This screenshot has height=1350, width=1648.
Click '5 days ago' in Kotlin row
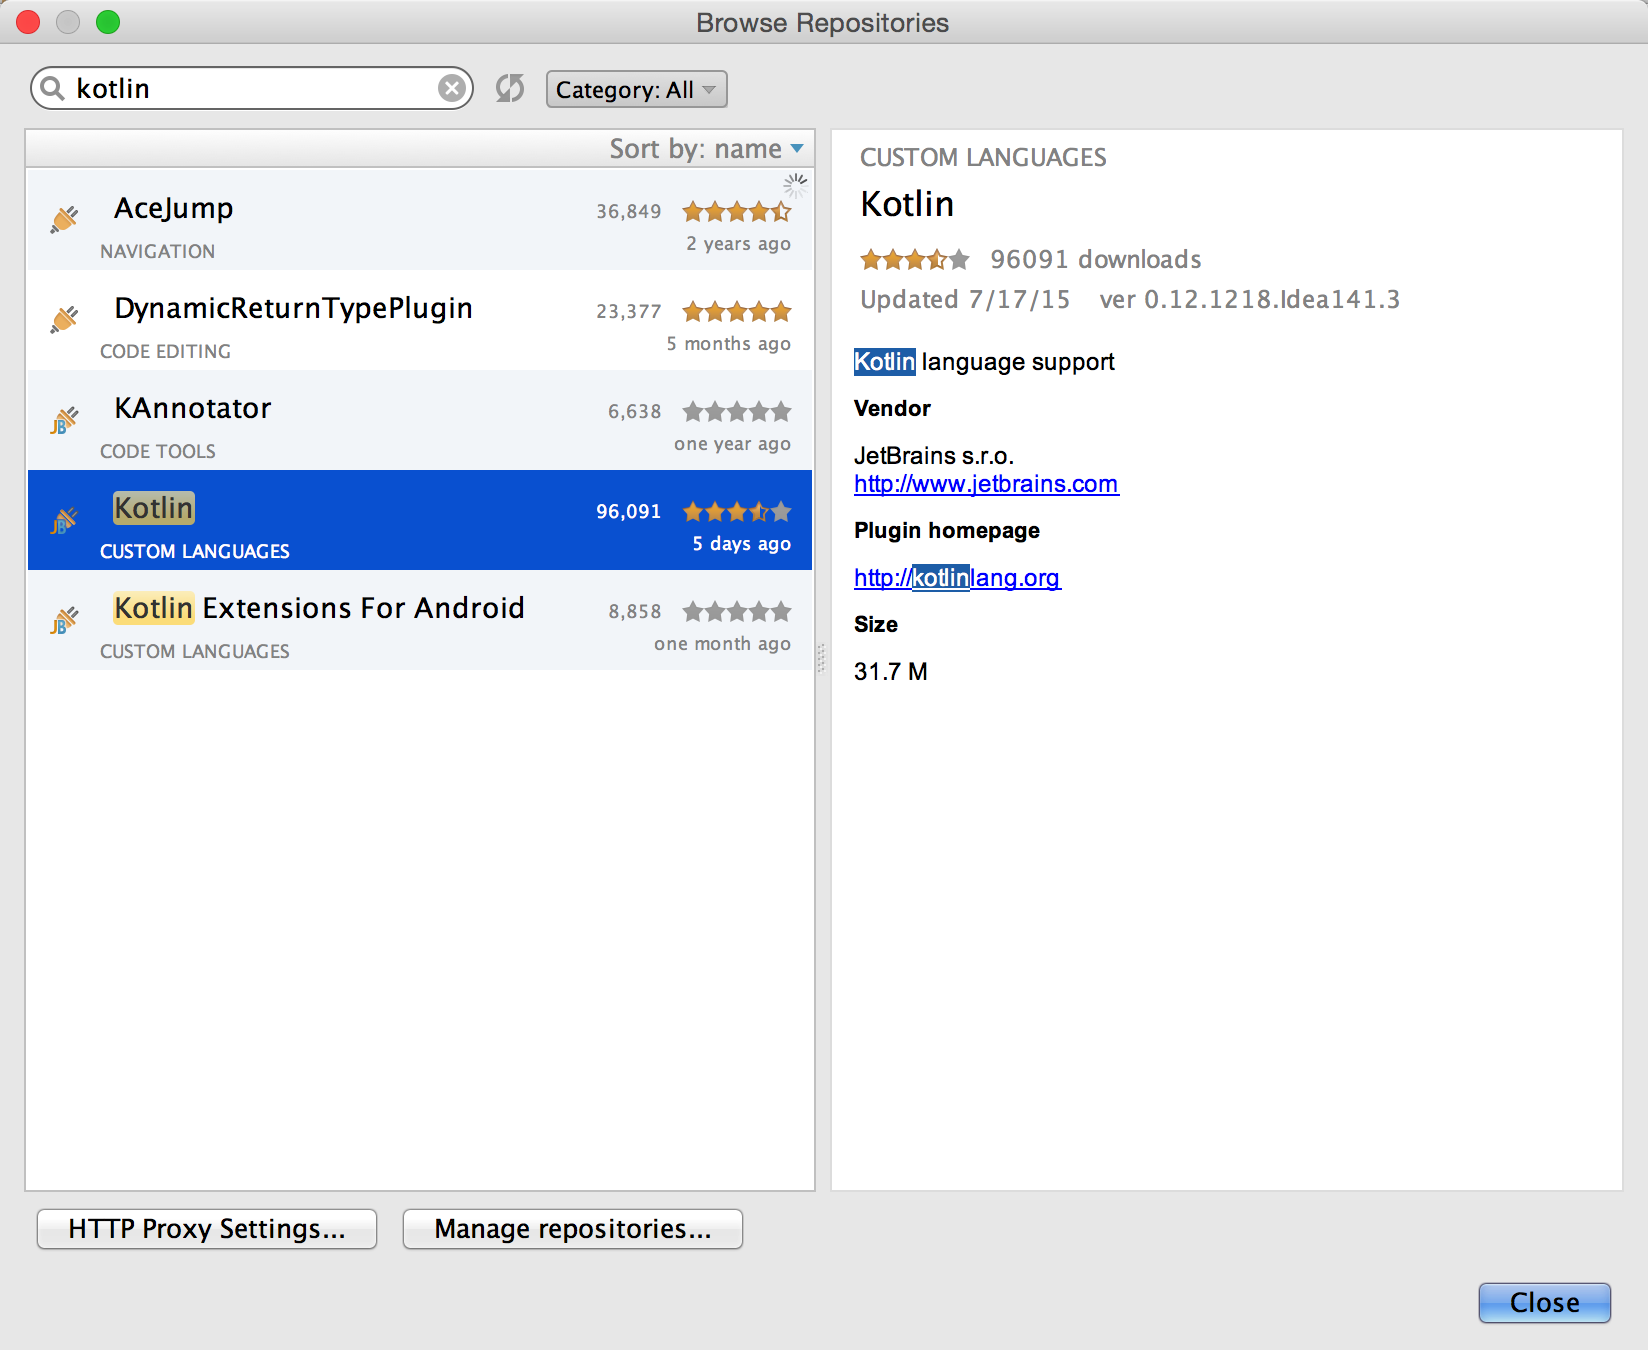(x=742, y=544)
